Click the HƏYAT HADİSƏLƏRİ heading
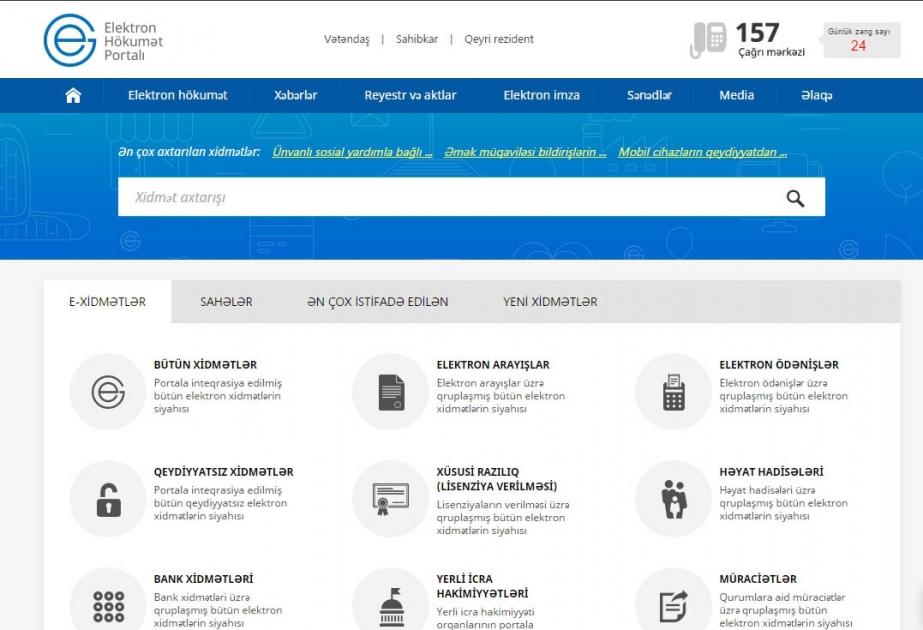This screenshot has height=630, width=923. [771, 472]
